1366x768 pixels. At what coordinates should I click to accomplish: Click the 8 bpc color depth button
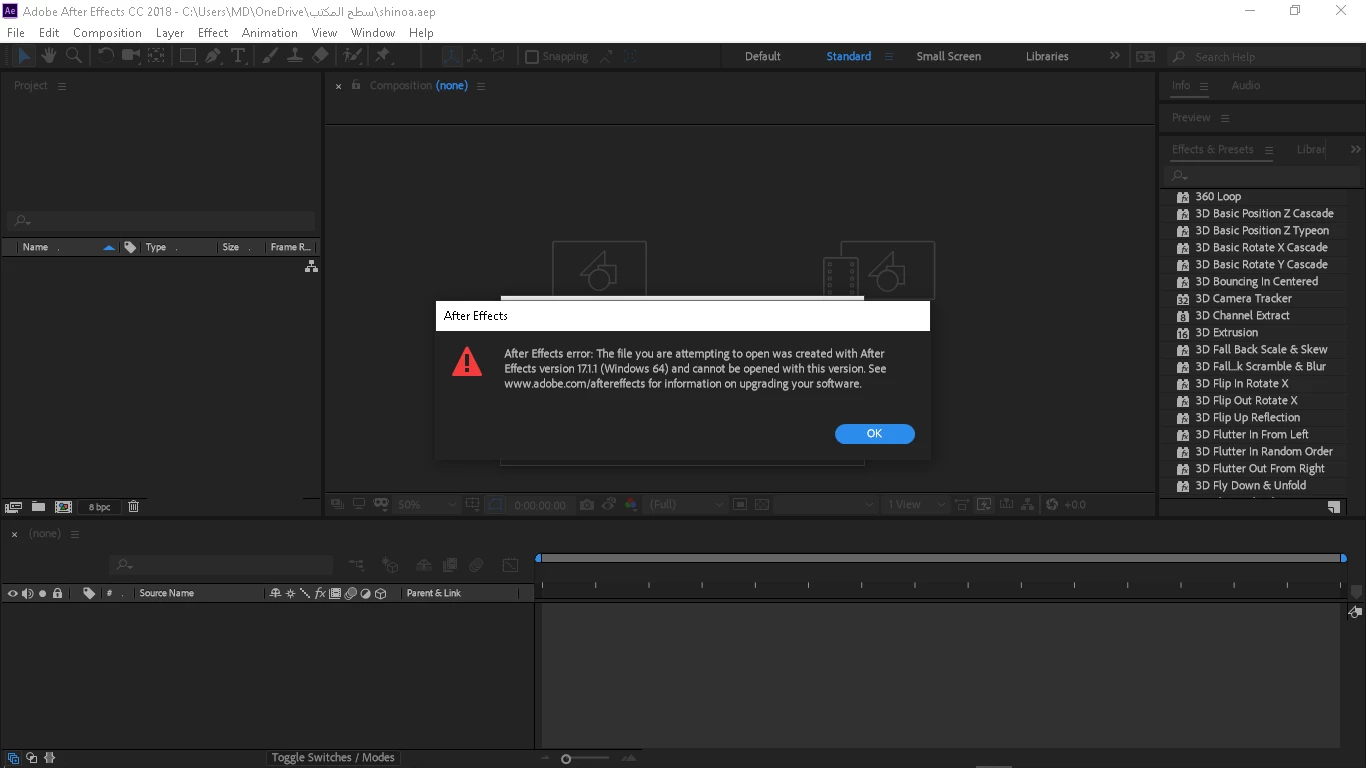tap(100, 507)
